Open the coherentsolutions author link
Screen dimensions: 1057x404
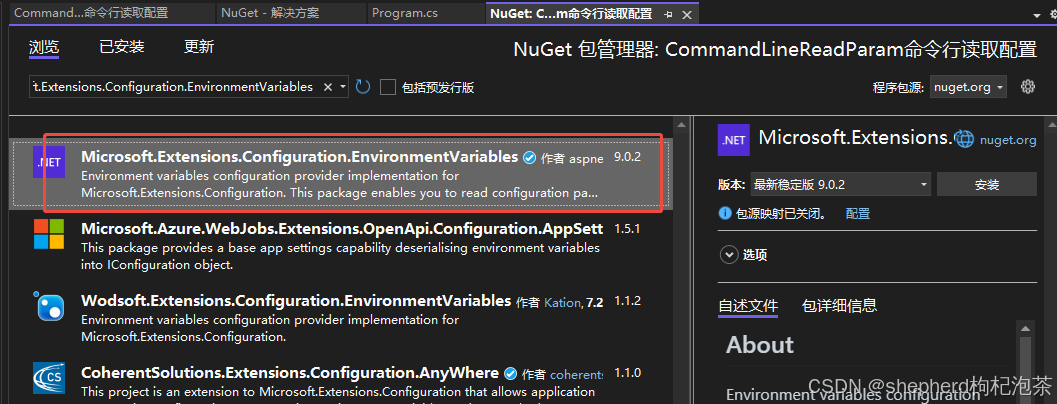(x=576, y=374)
